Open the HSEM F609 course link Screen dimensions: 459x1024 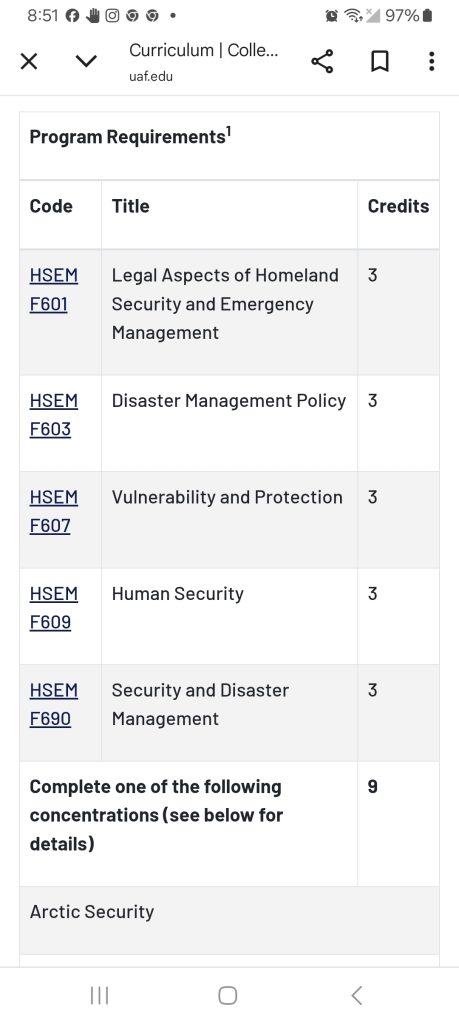pyautogui.click(x=54, y=608)
